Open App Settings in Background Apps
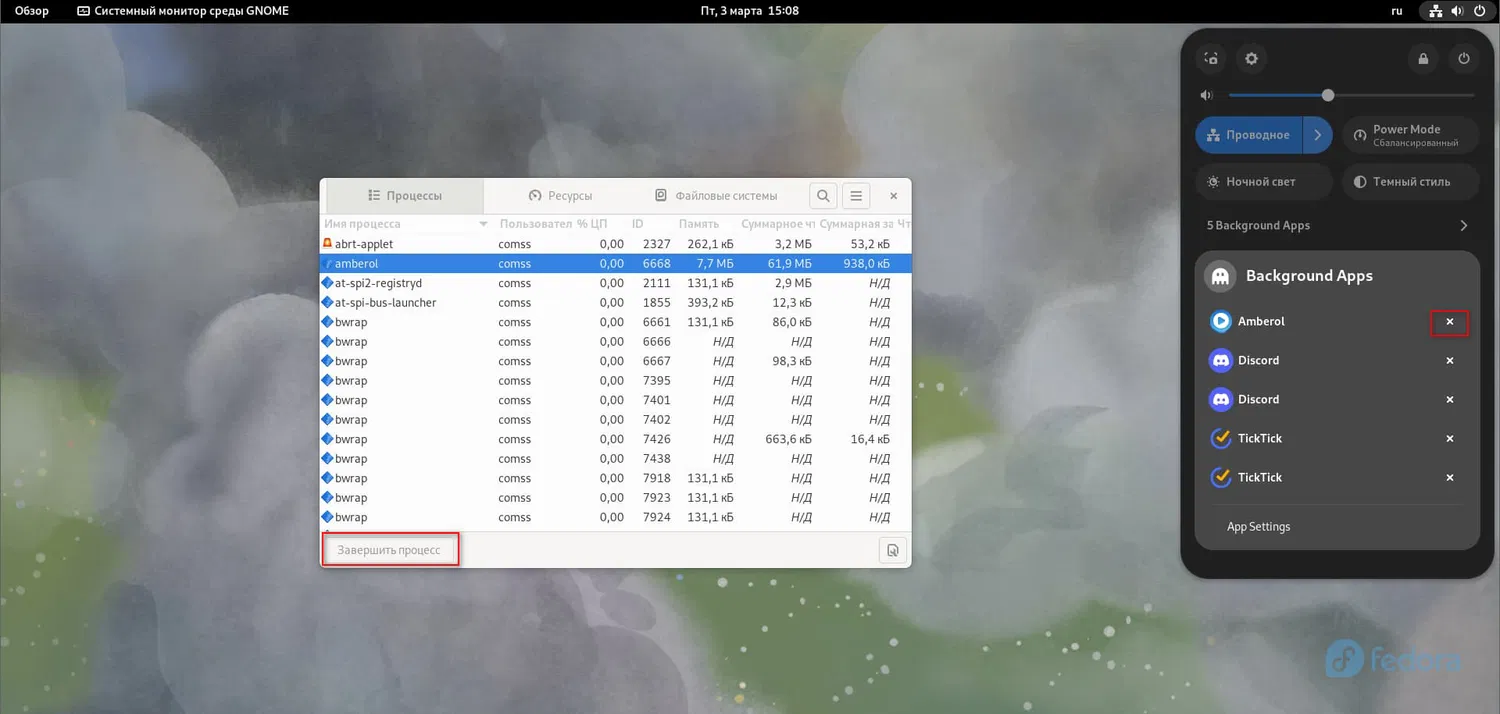1500x714 pixels. [x=1258, y=527]
